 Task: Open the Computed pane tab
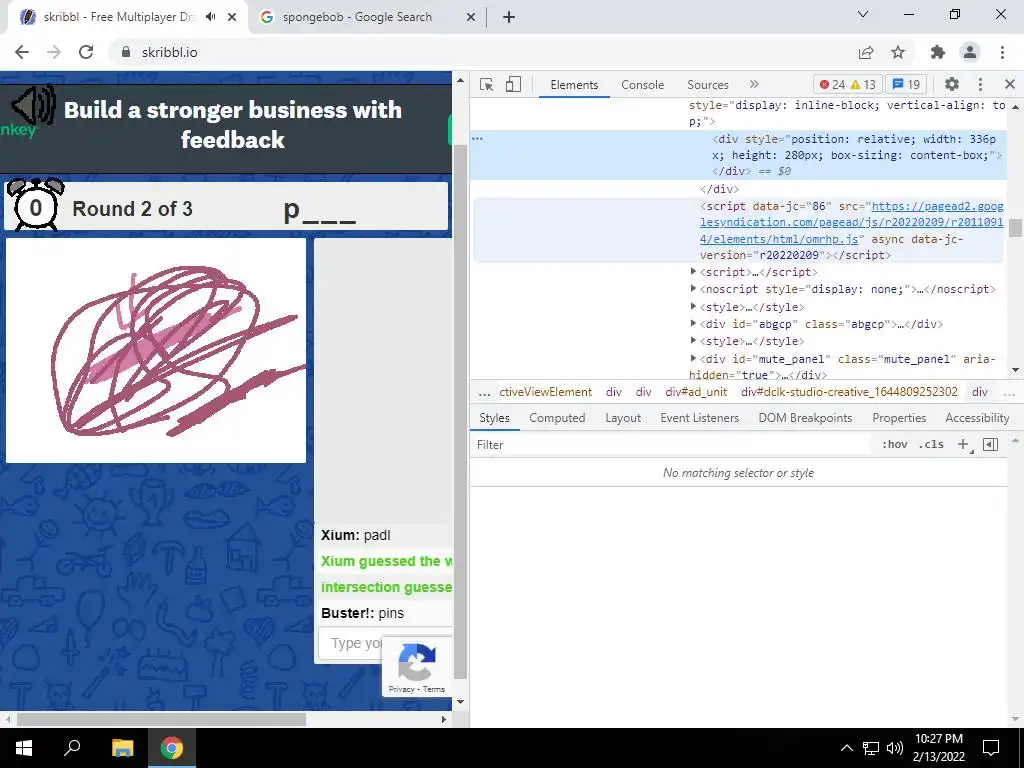pos(557,418)
